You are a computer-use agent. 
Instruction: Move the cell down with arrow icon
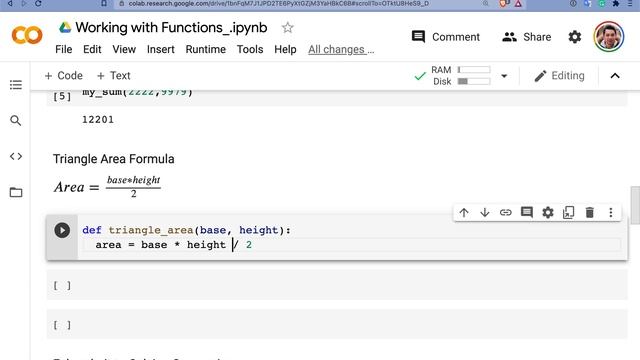pyautogui.click(x=484, y=213)
